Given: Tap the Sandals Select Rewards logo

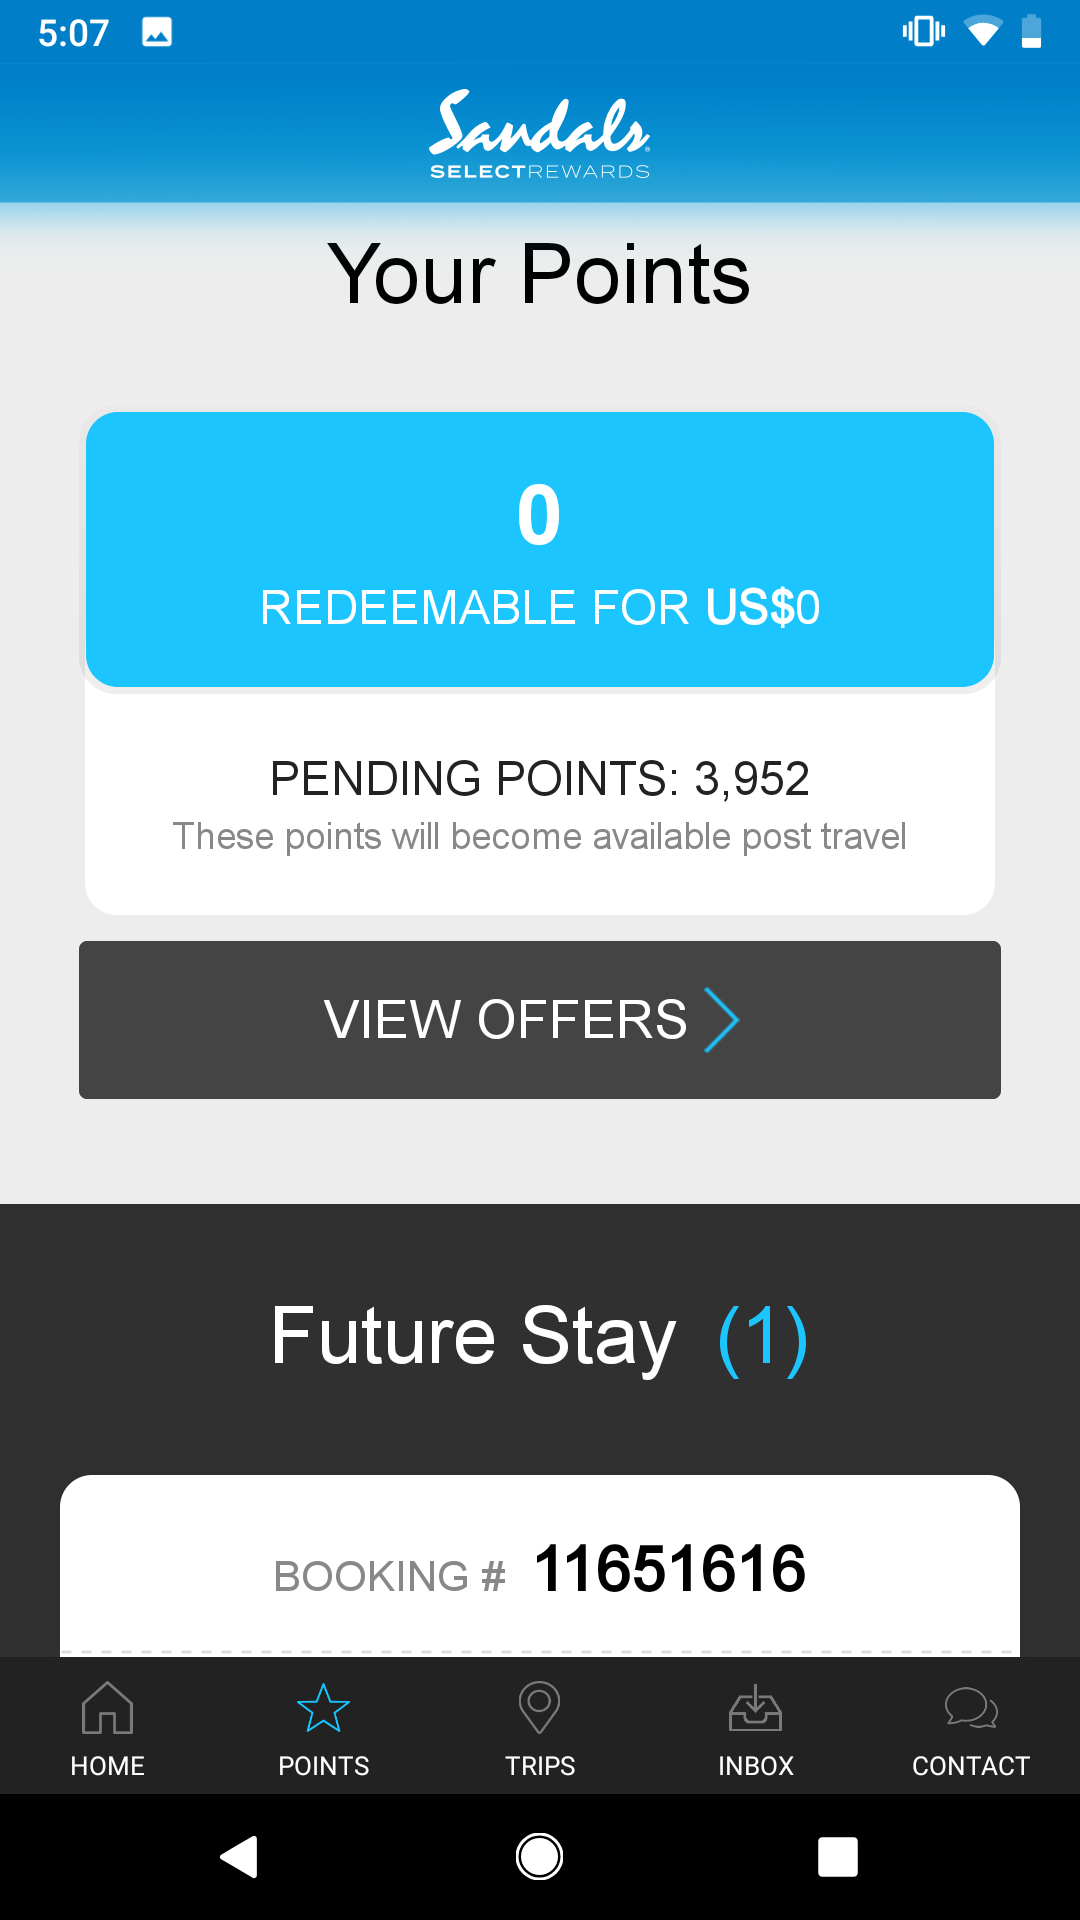Looking at the screenshot, I should [x=540, y=135].
